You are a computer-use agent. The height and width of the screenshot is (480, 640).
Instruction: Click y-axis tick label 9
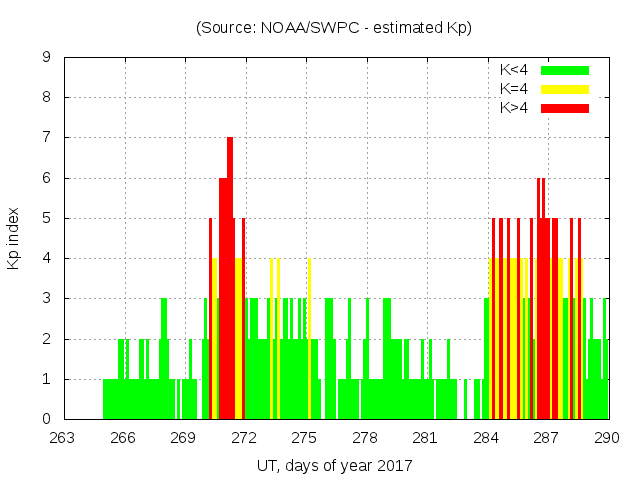46,57
